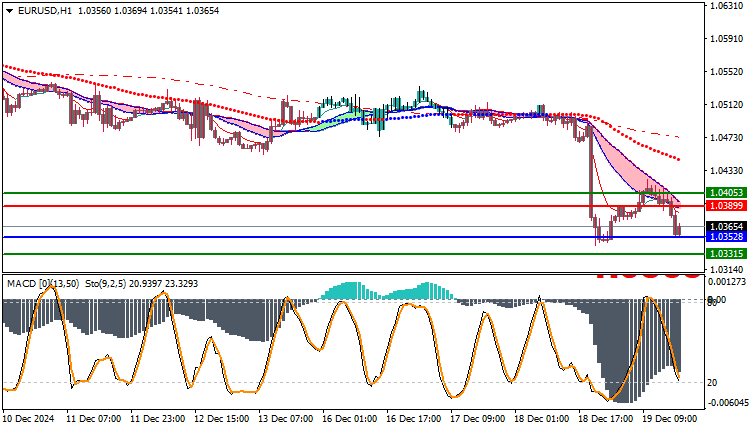Click the stochastic 20 level label
750x430 pixels.
[x=712, y=383]
